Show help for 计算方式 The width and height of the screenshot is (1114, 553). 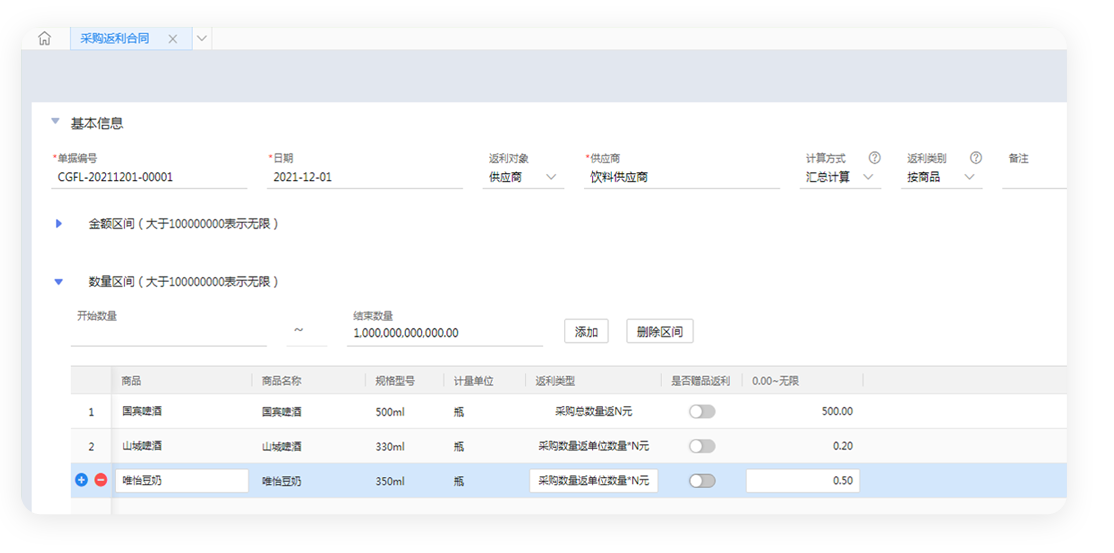875,158
